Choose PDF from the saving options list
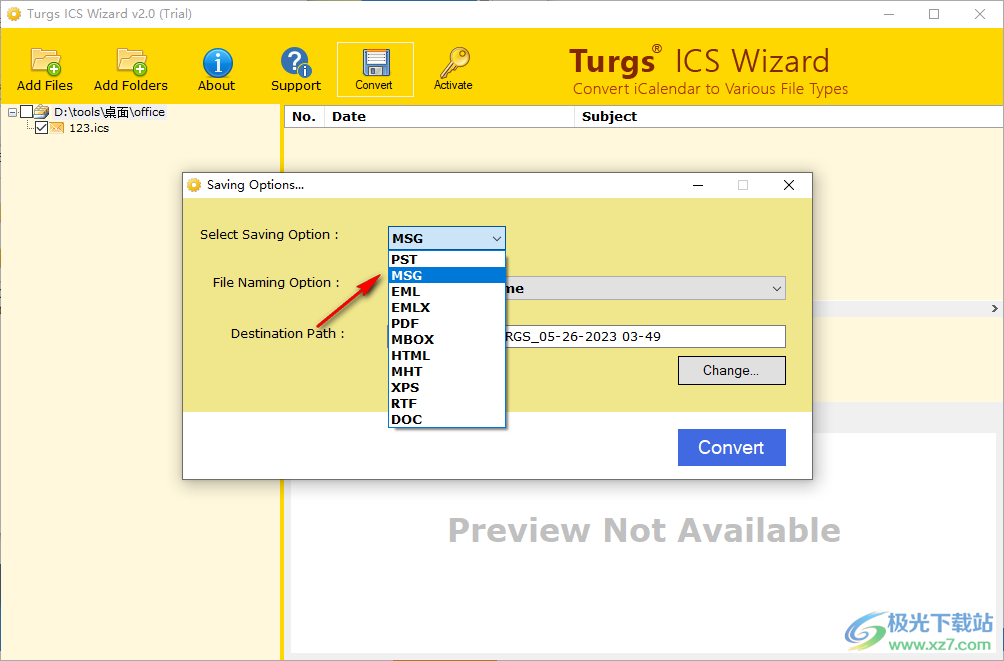Screen dimensions: 1004x661 447,323
